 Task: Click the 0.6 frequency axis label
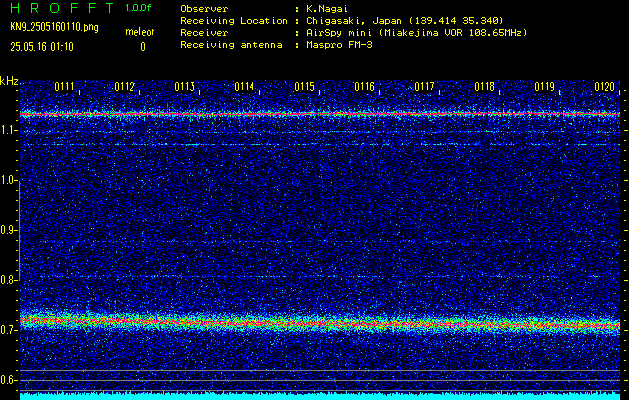[8, 380]
